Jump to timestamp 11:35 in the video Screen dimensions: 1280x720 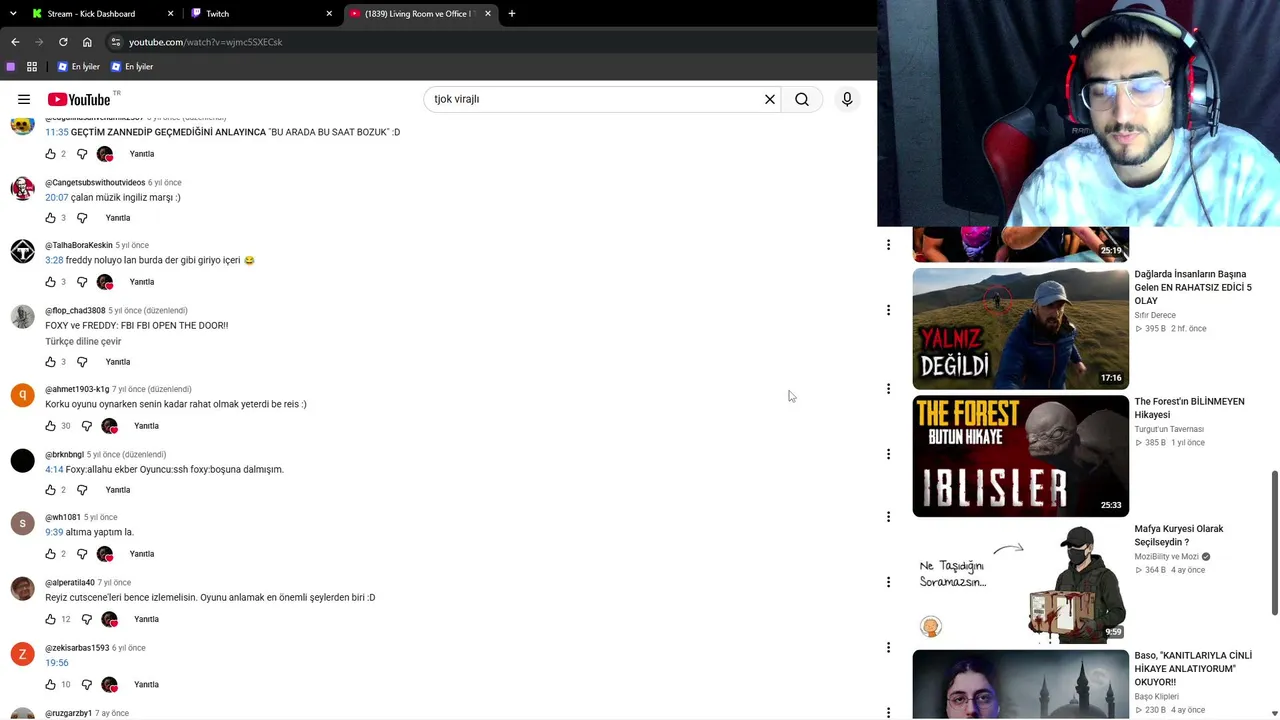[x=57, y=132]
